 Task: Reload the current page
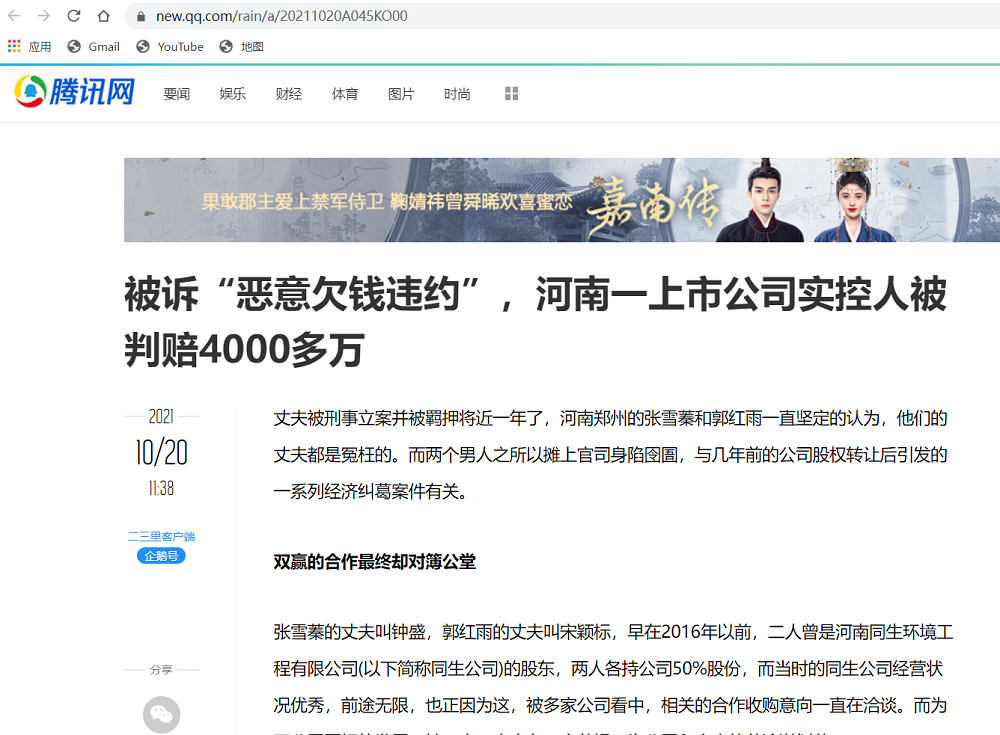(x=74, y=16)
